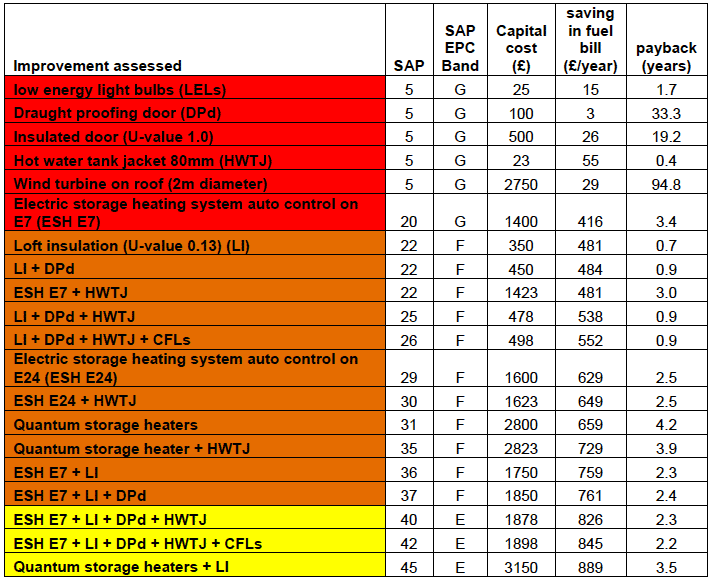Click payback value 94.8
The width and height of the screenshot is (713, 583).
(x=666, y=185)
